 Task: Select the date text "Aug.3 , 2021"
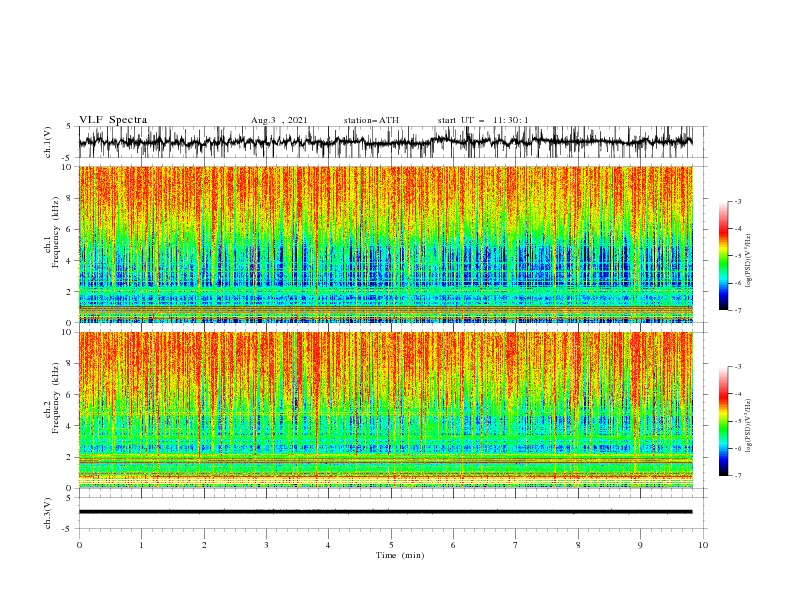pyautogui.click(x=279, y=120)
